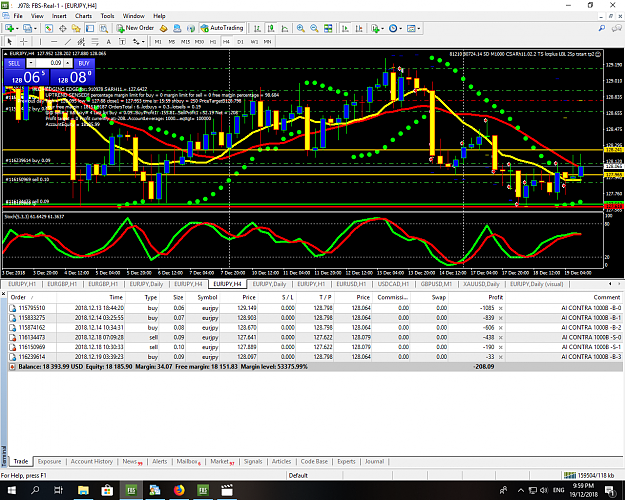The height and width of the screenshot is (500, 625).
Task: Tile chart windows icon
Action: pos(328,28)
